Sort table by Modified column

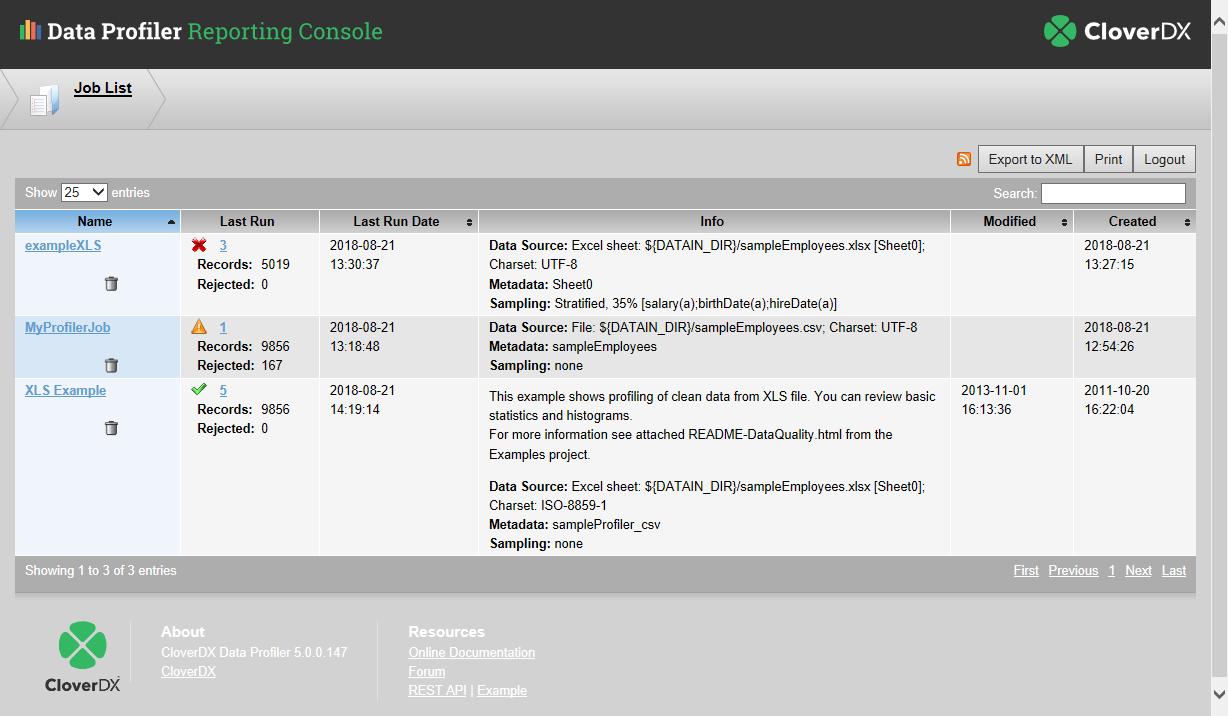click(1010, 221)
